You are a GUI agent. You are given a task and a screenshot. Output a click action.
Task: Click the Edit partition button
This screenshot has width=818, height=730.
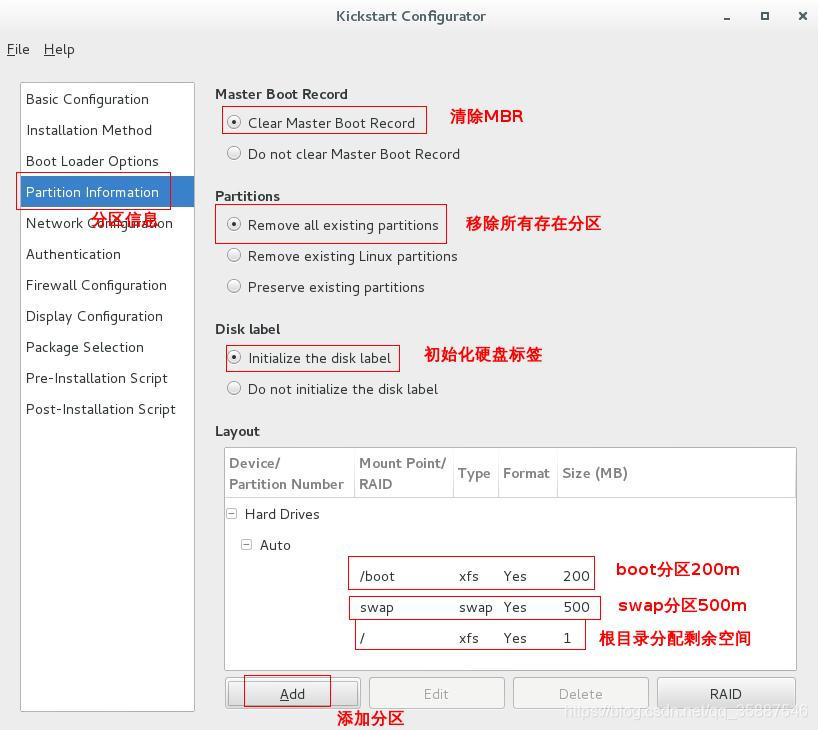(x=436, y=693)
